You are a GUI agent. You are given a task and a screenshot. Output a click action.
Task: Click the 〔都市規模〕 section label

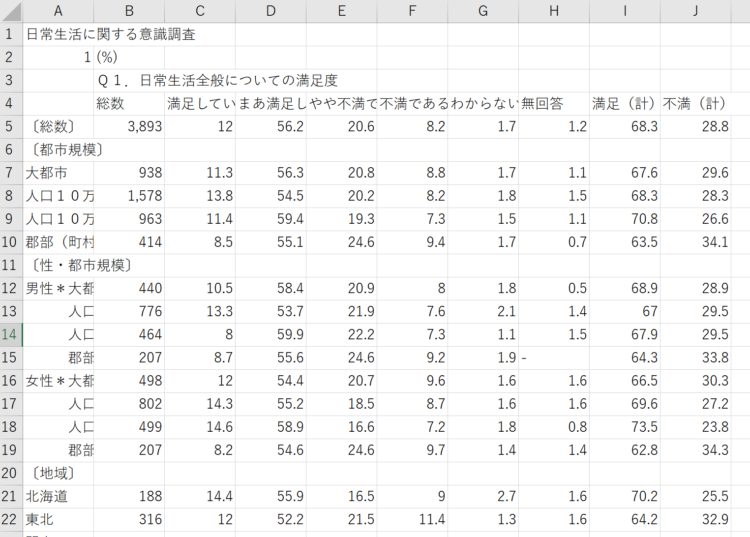(67, 150)
